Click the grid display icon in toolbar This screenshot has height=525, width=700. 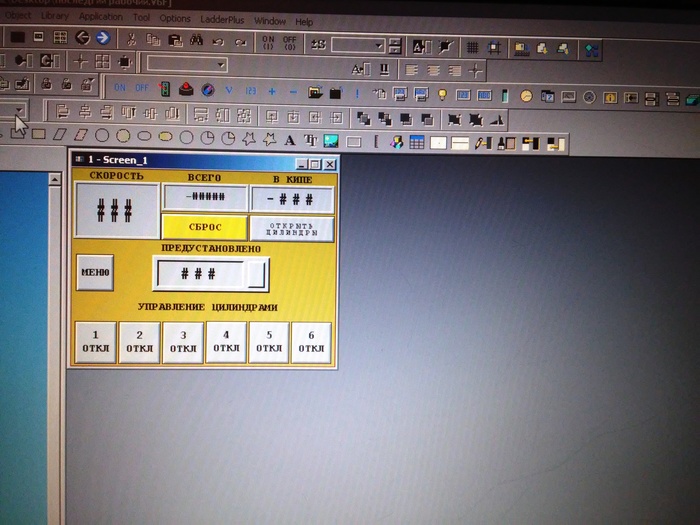(472, 46)
